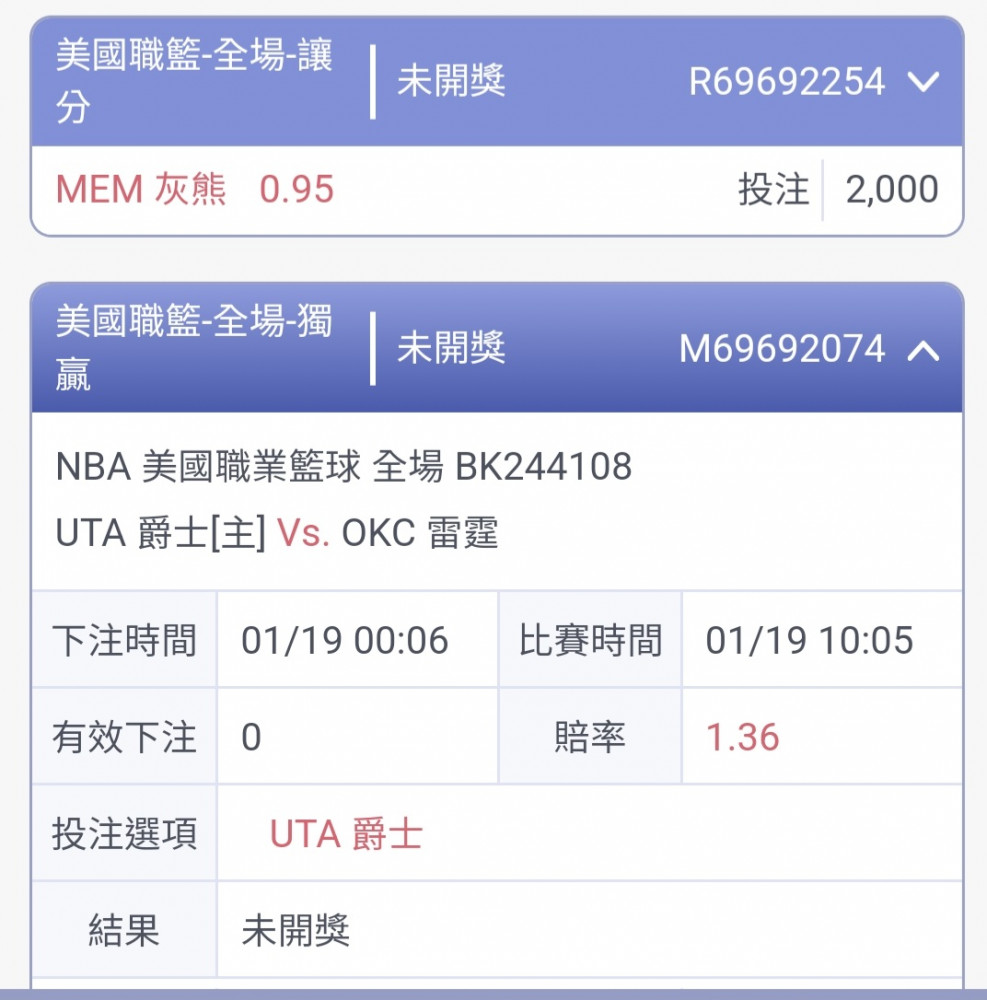This screenshot has height=1000, width=987.
Task: Tap 有效下注 value 0
Action: pos(251,737)
